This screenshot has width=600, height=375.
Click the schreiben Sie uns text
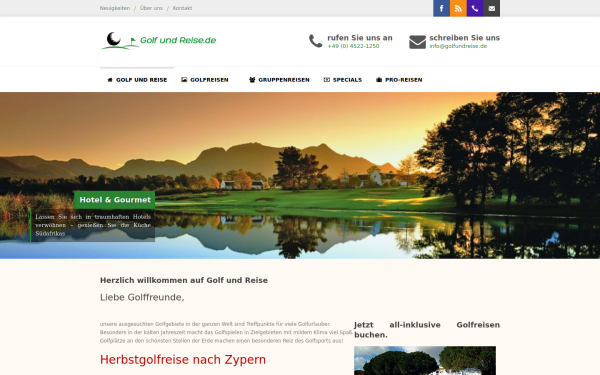point(465,38)
